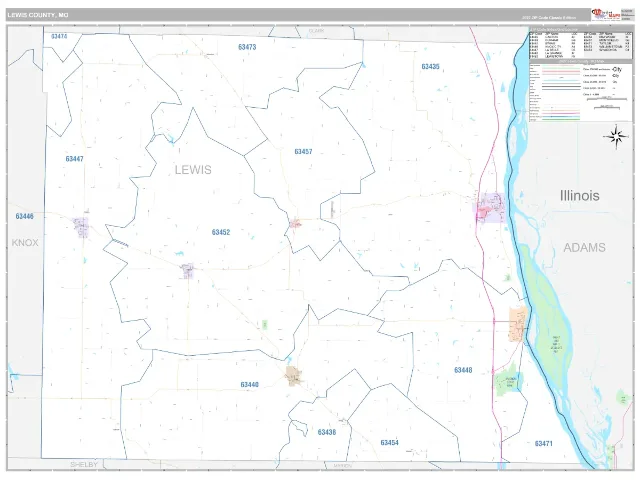Viewport: 640px width, 480px height.
Task: Select ZIP code label 63447
Action: click(74, 159)
